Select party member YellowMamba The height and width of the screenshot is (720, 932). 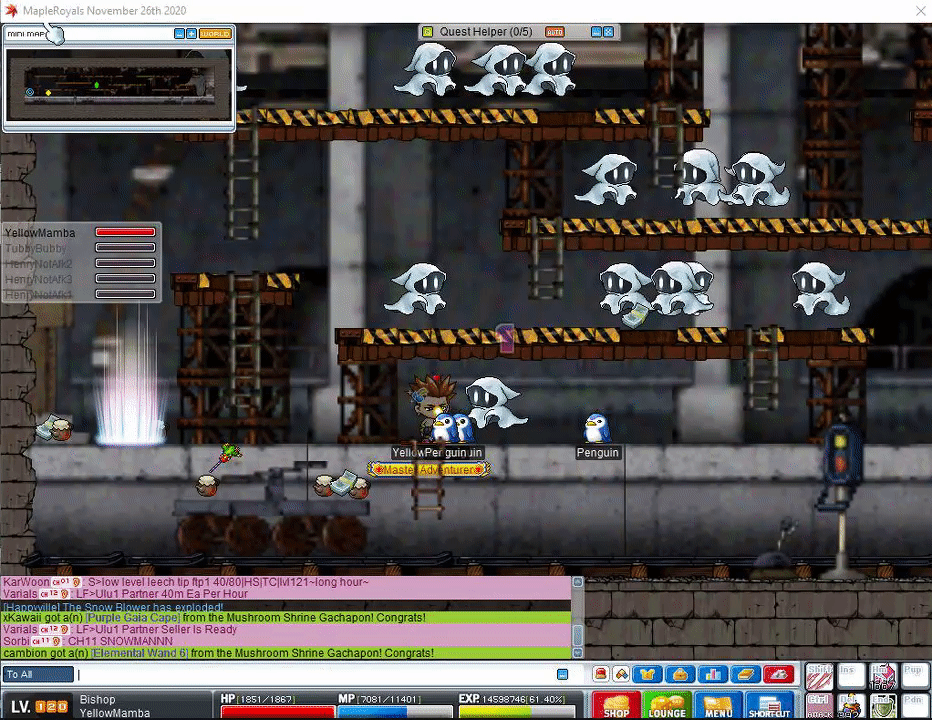tap(40, 233)
